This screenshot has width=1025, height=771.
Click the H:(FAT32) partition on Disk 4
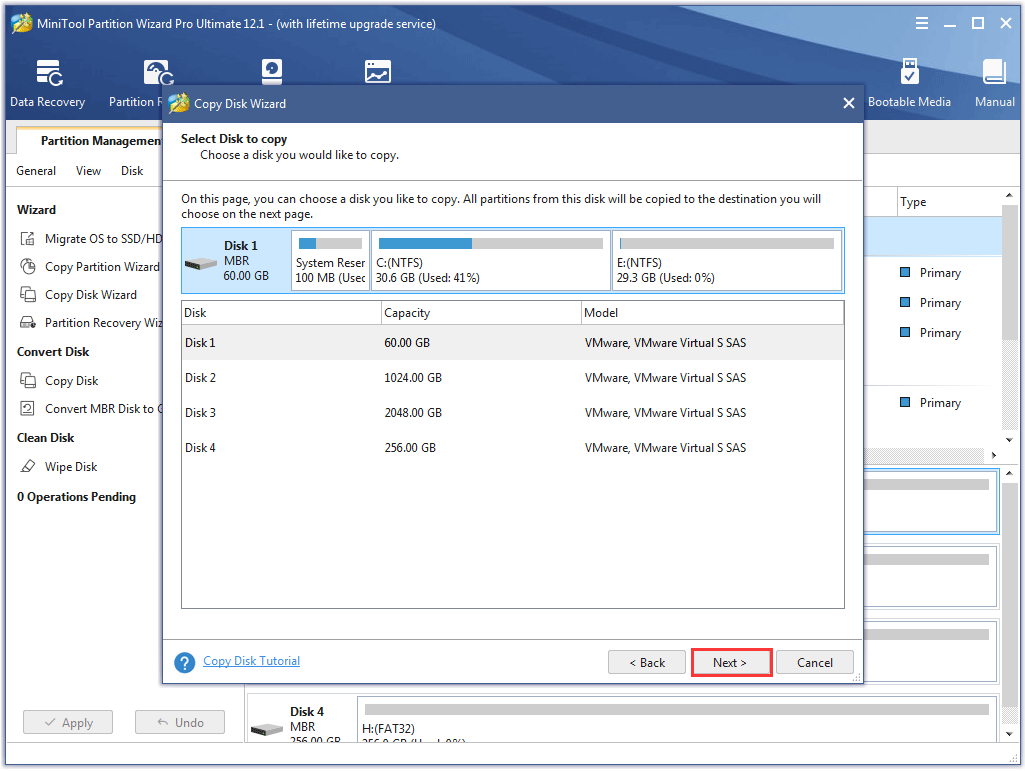(678, 719)
